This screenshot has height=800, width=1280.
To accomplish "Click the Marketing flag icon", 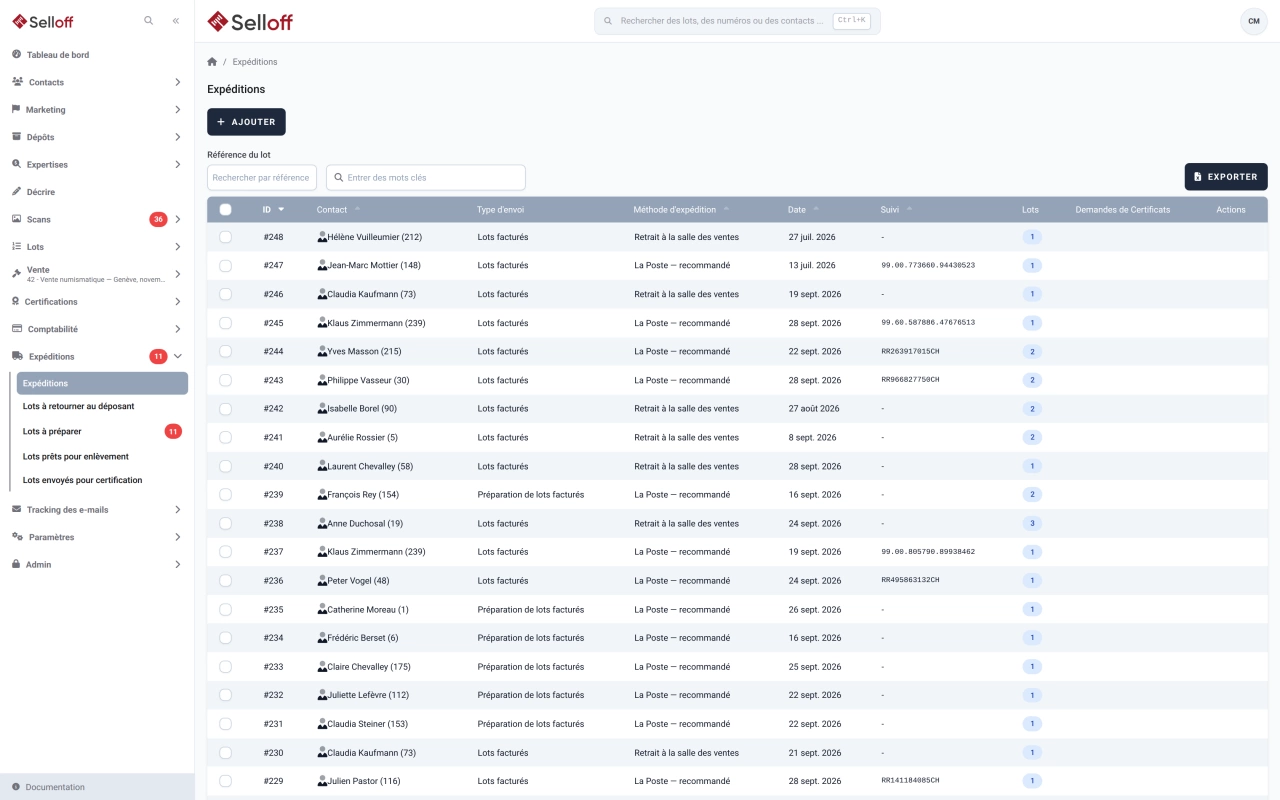I will [x=16, y=109].
